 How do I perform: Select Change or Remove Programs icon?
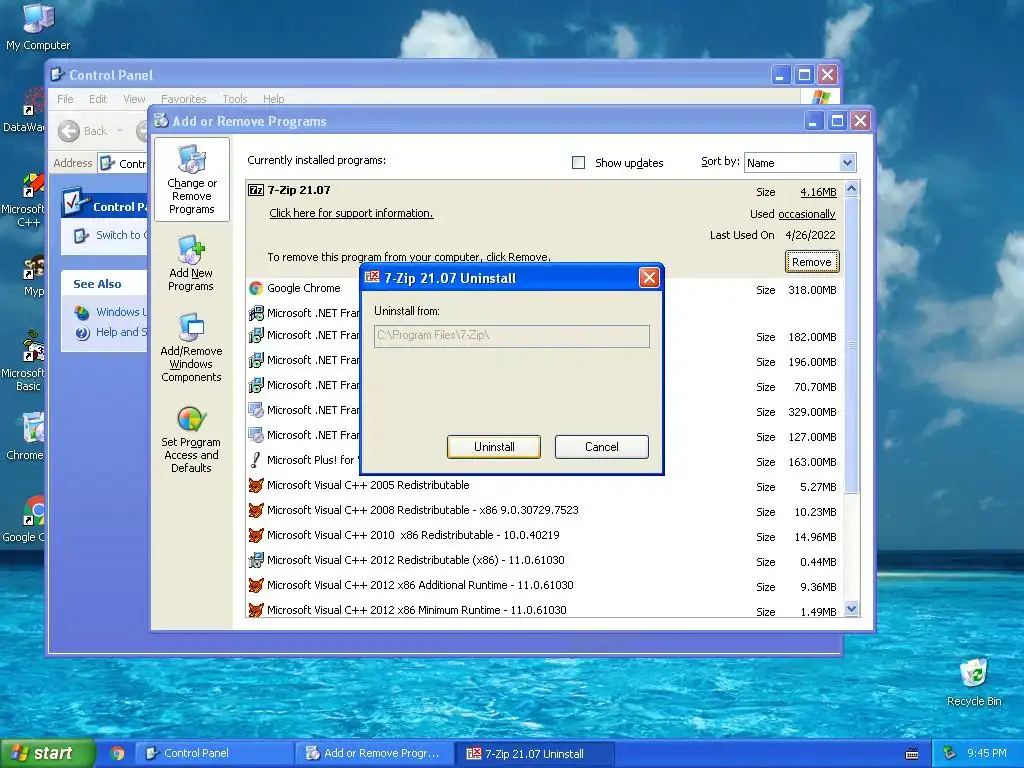coord(191,180)
